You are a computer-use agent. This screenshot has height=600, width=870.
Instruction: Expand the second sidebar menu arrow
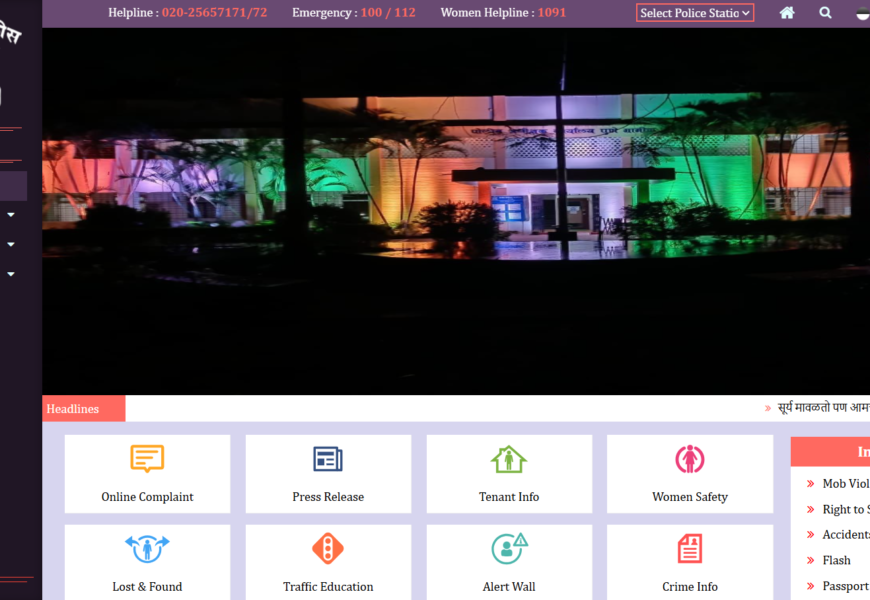pyautogui.click(x=11, y=244)
